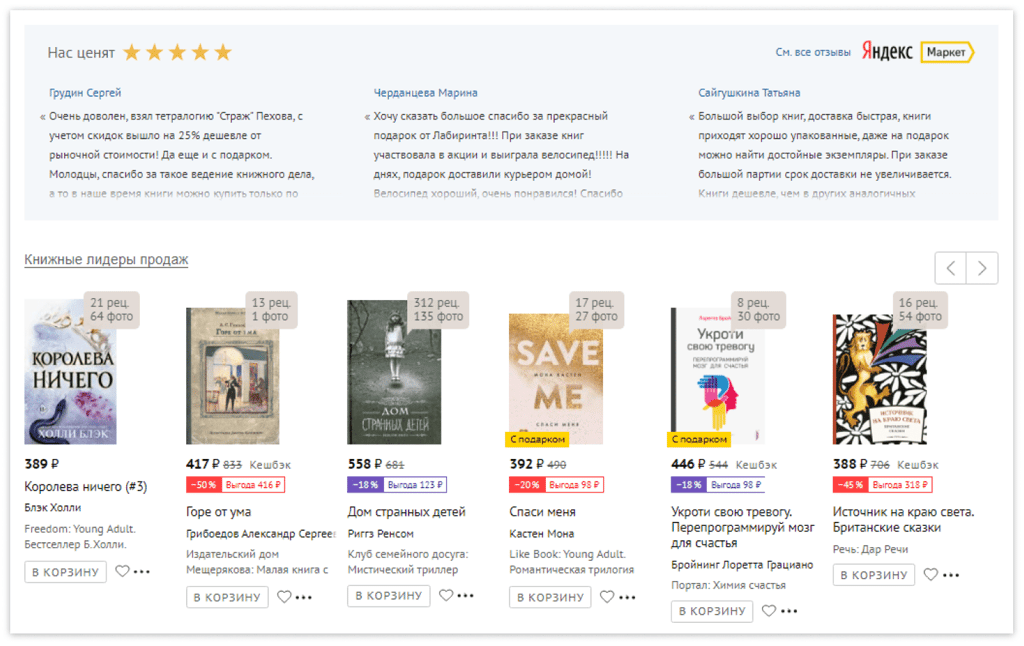Open the 'Save Me' book cover
The width and height of the screenshot is (1024, 646).
556,380
